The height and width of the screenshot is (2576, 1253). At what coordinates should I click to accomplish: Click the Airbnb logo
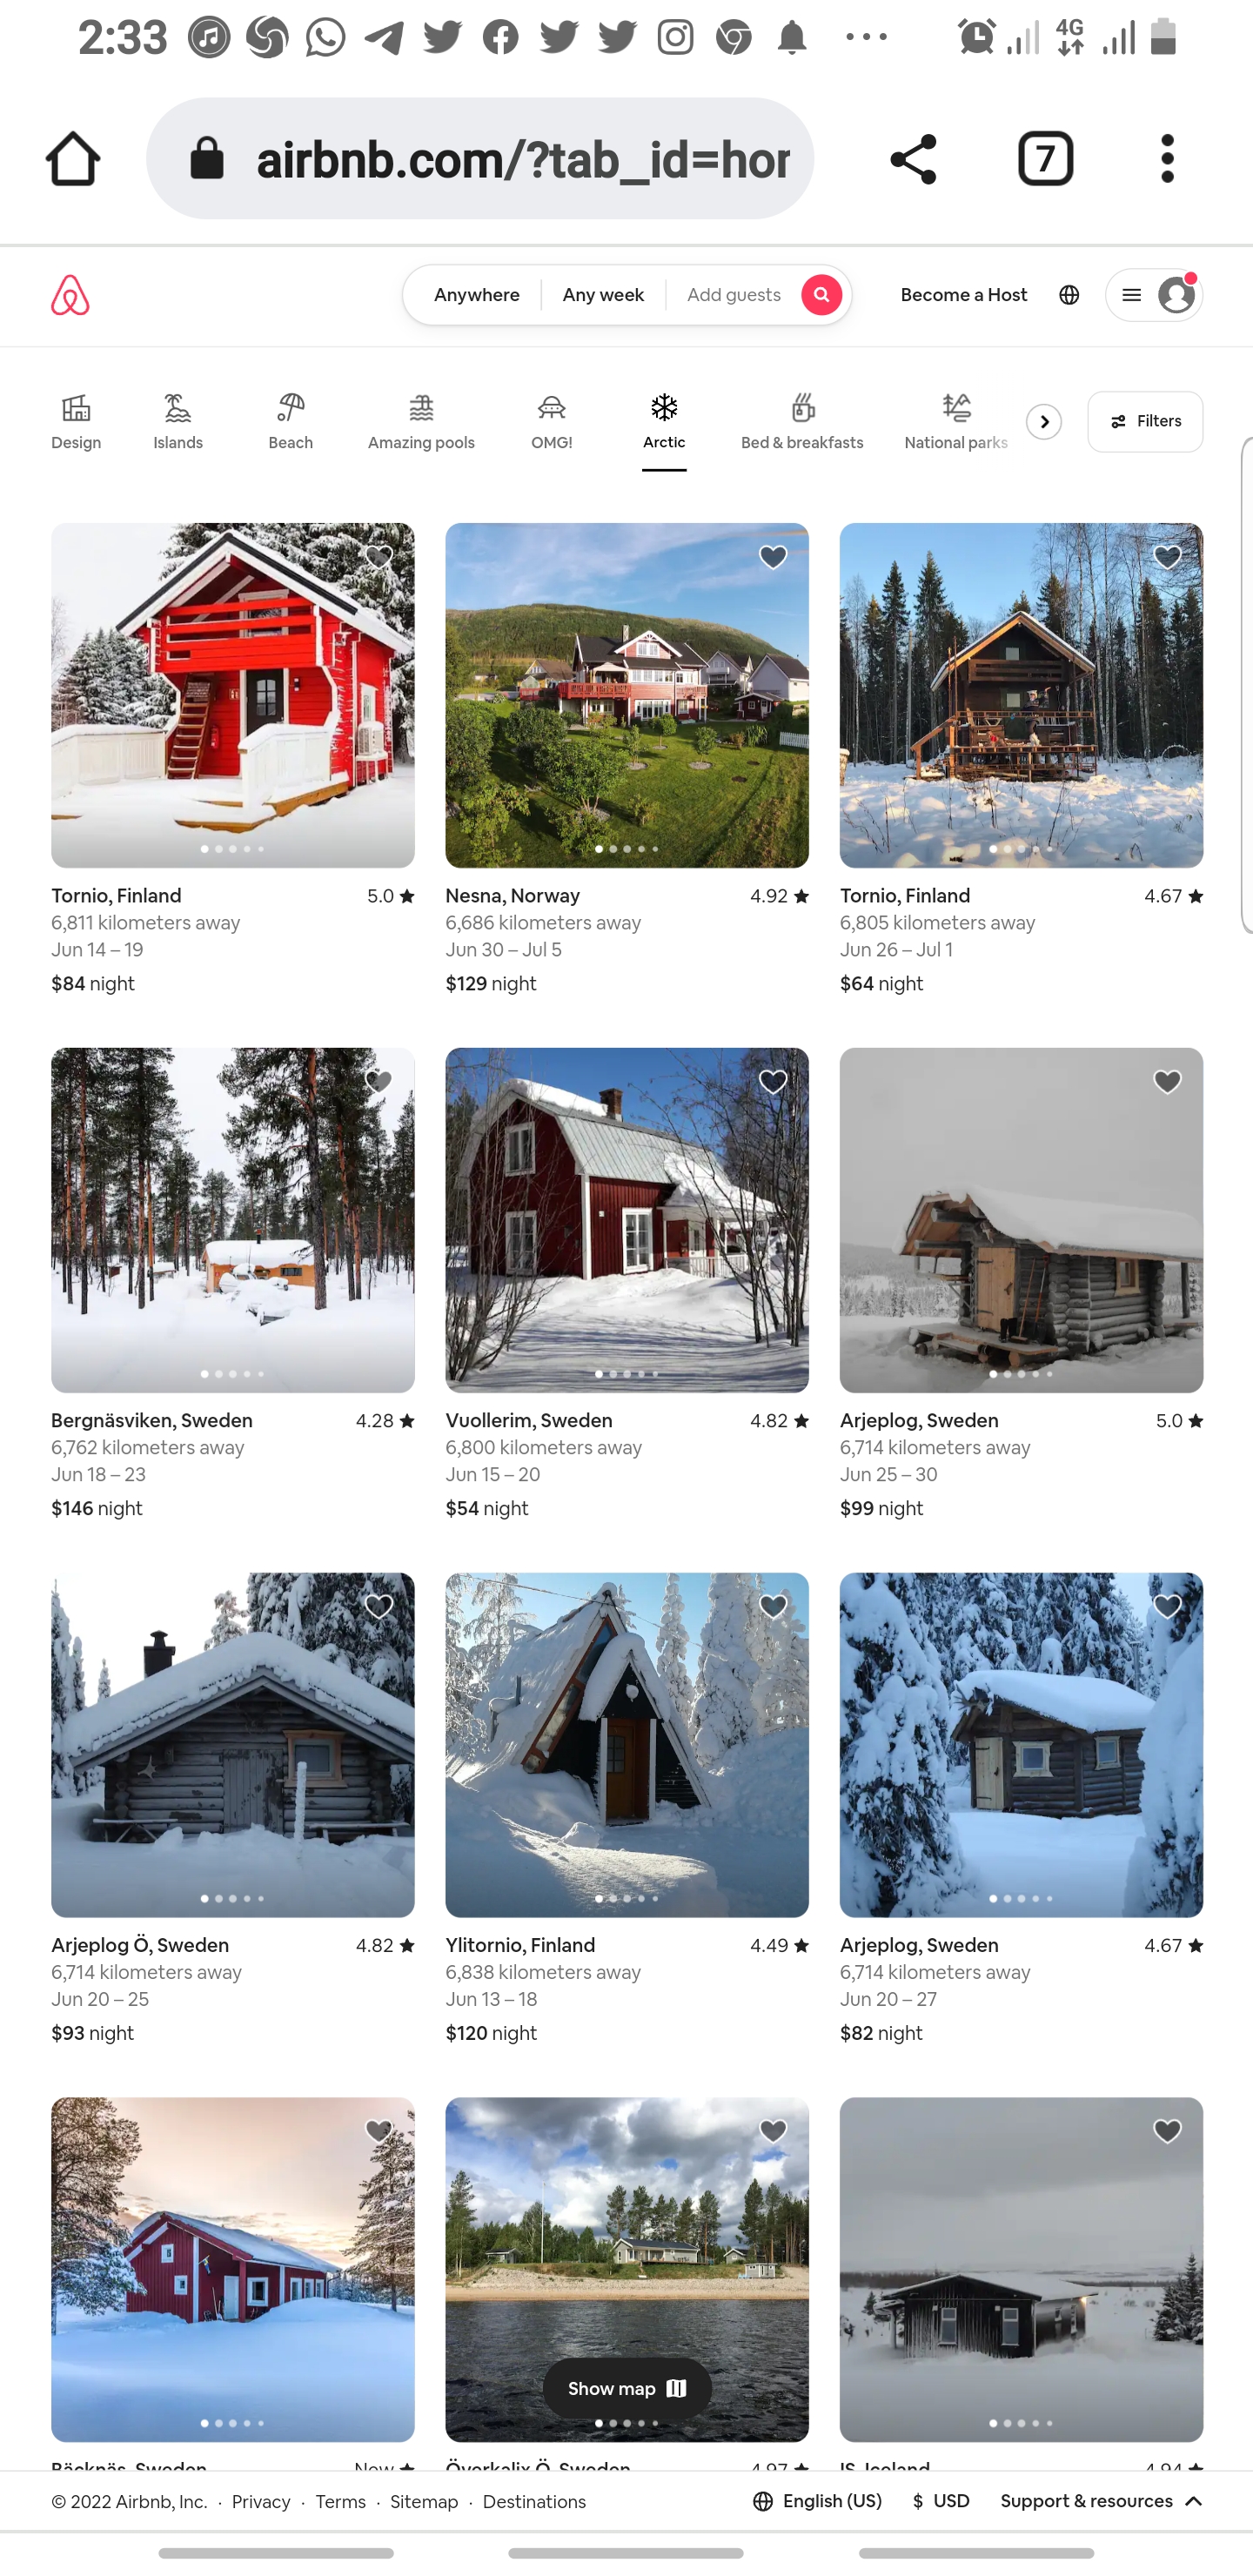tap(70, 295)
